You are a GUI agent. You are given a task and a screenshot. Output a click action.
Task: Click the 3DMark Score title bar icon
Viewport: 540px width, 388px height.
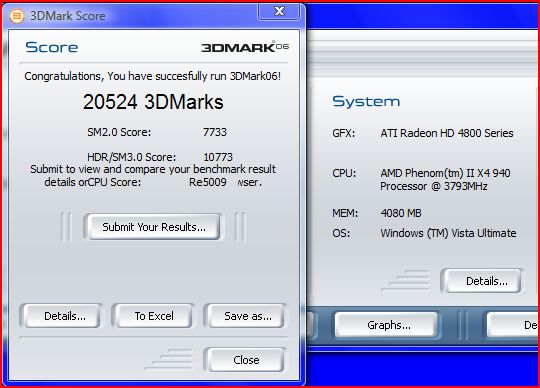coord(17,16)
